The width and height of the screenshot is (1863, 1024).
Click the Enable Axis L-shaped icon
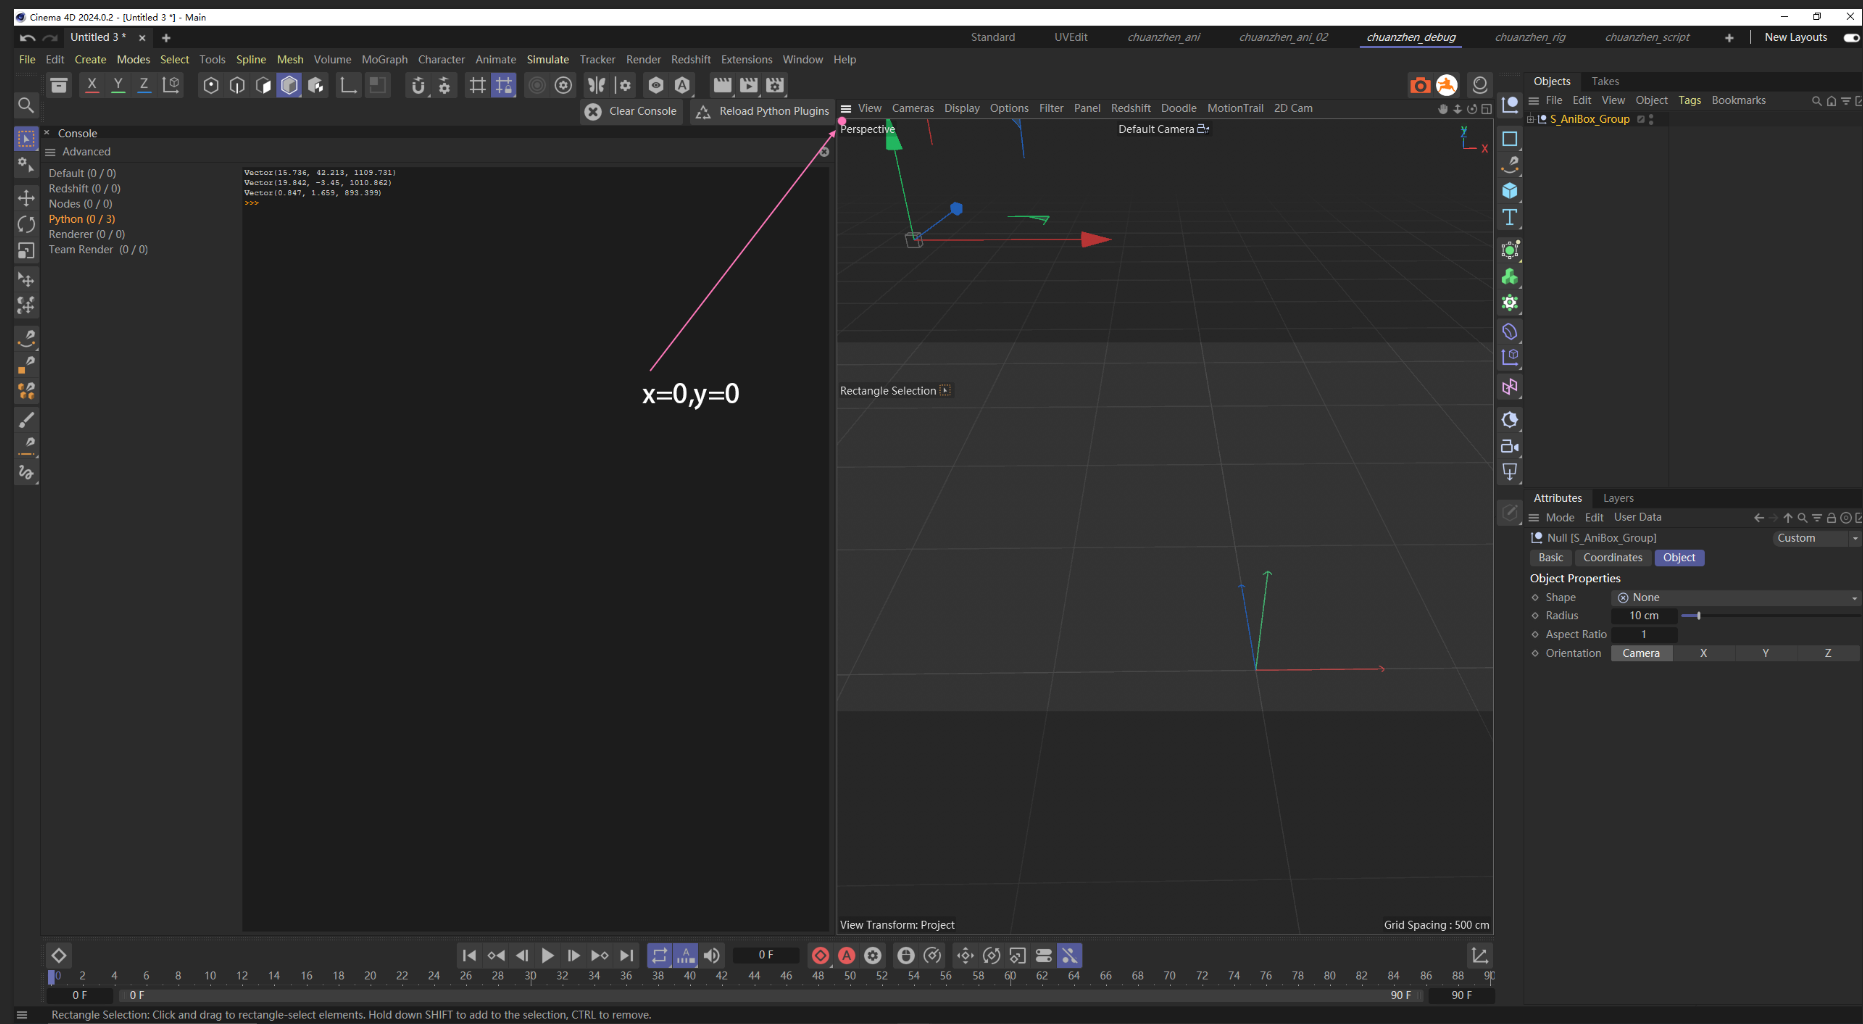coord(348,85)
